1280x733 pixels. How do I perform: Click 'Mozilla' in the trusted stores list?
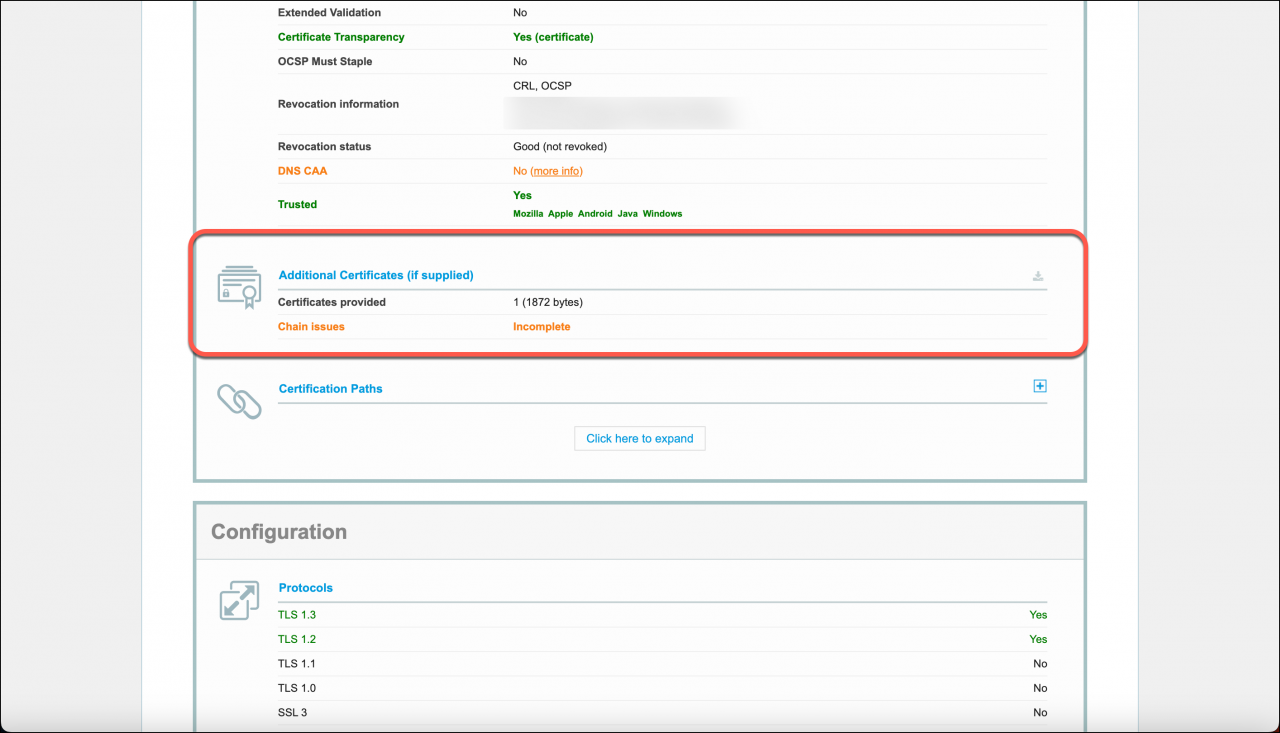(x=528, y=214)
